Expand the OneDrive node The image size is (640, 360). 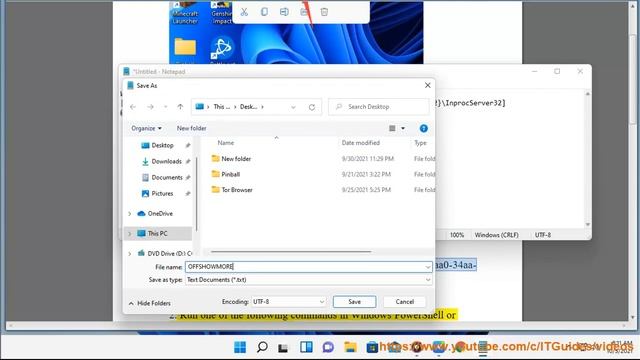[130, 213]
